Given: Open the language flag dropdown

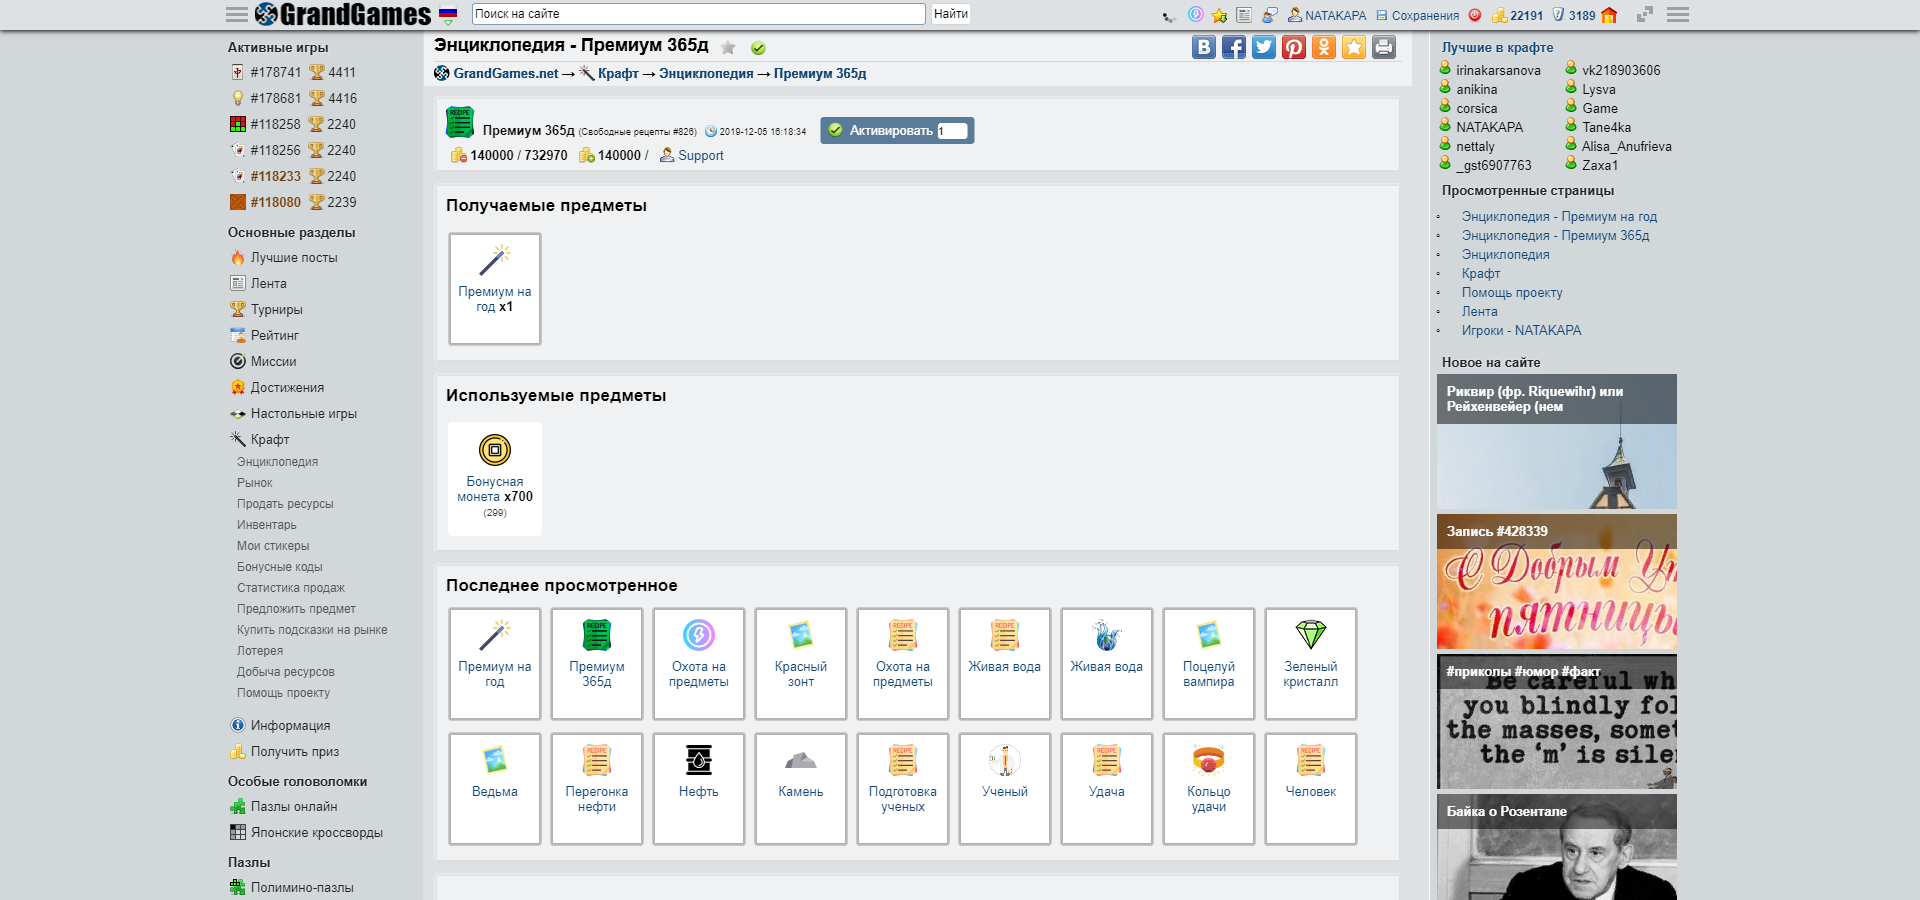Looking at the screenshot, I should pyautogui.click(x=448, y=15).
